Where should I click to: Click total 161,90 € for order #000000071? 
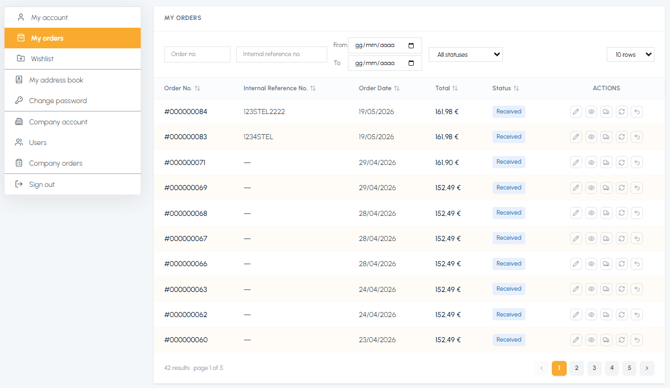(447, 162)
